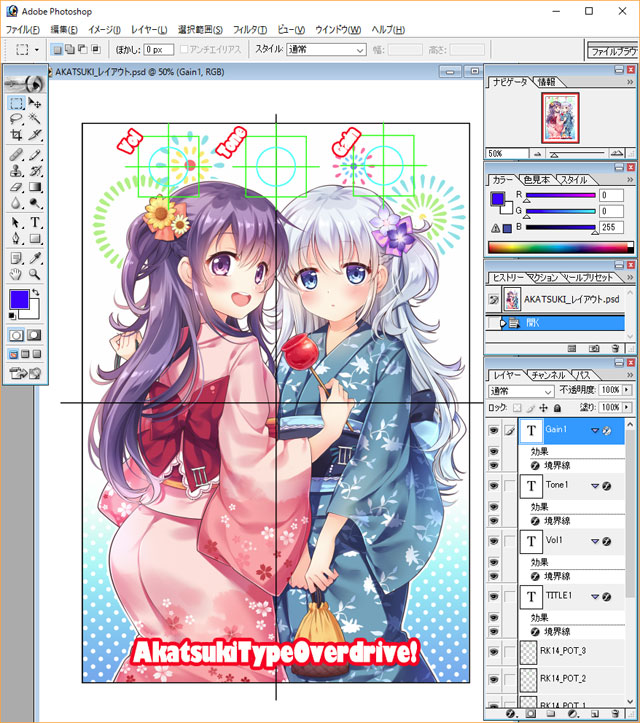Hide the Vol1 layer
The width and height of the screenshot is (640, 723).
pyautogui.click(x=494, y=541)
